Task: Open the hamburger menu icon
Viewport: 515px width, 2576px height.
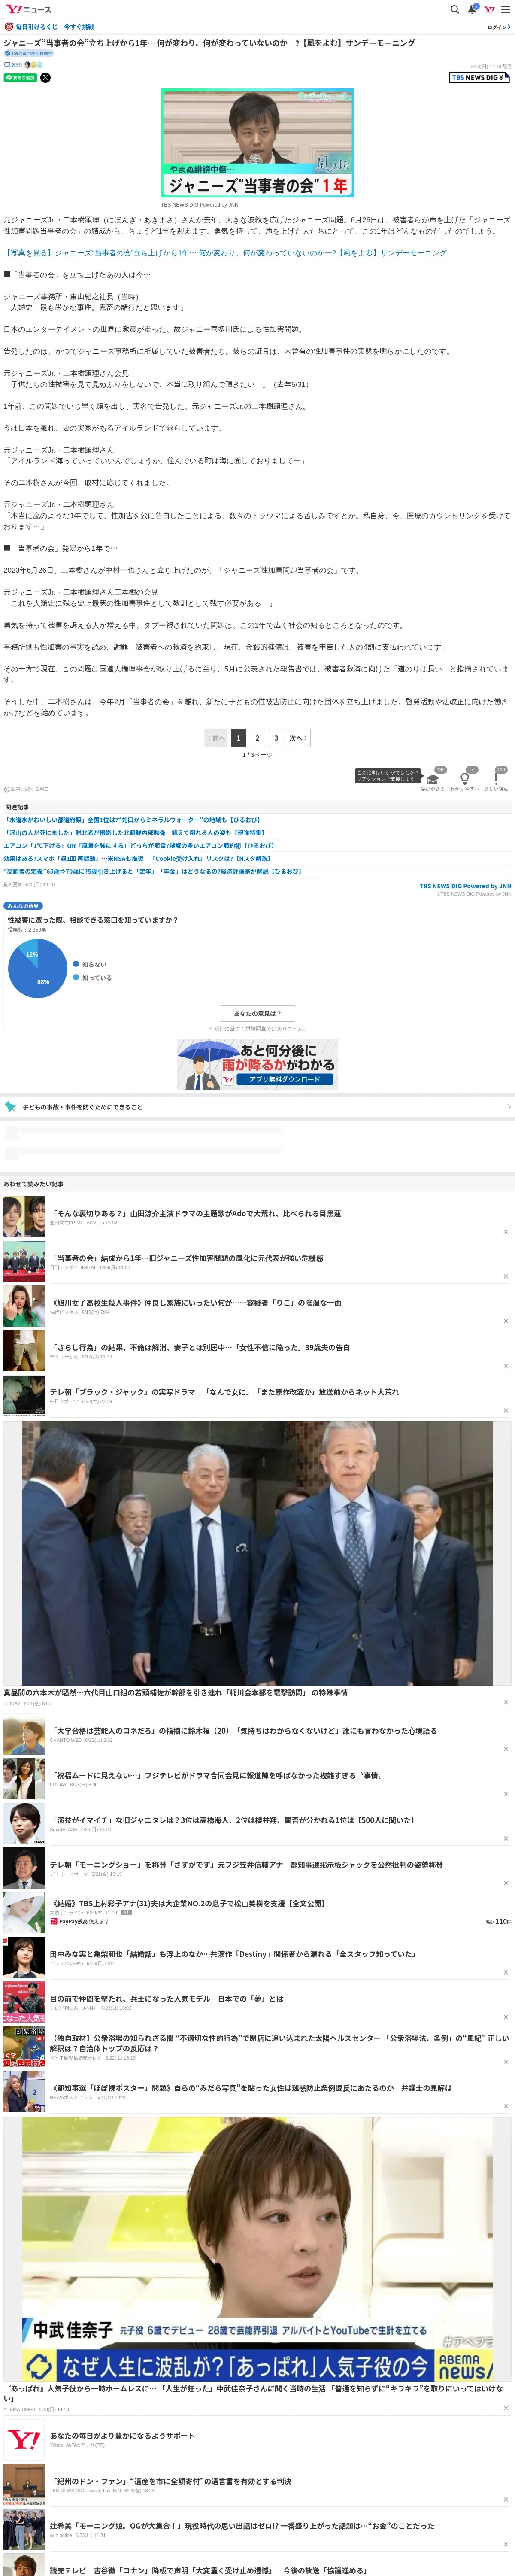Action: click(x=505, y=9)
